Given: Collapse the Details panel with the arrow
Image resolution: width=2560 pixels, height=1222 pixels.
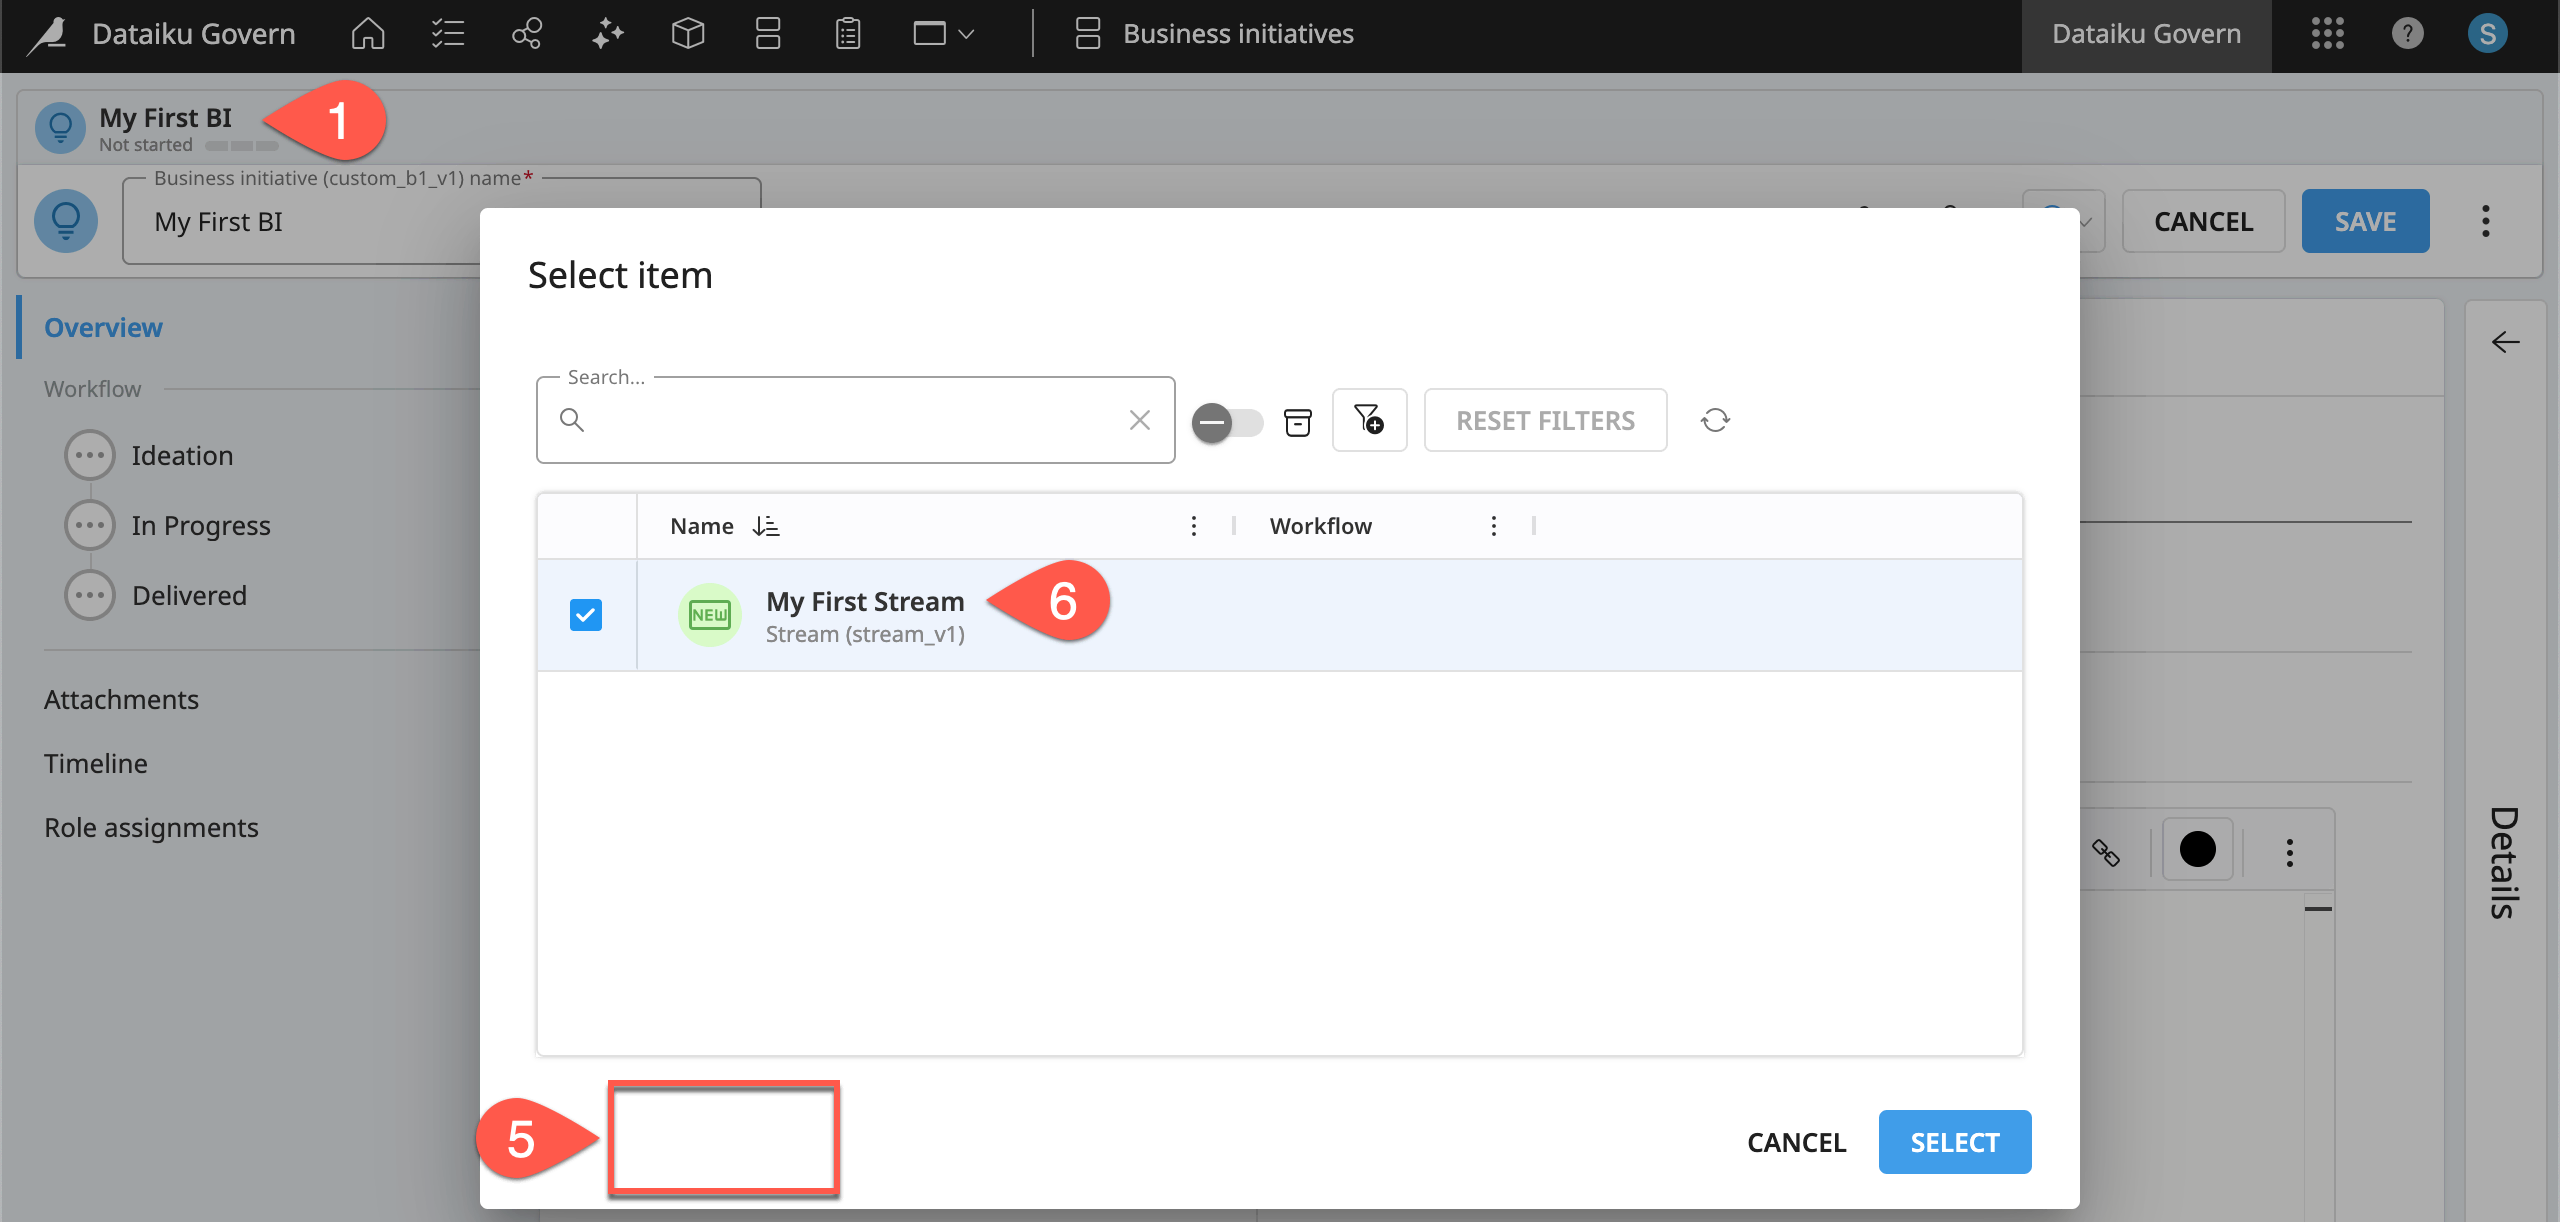Looking at the screenshot, I should 2506,342.
